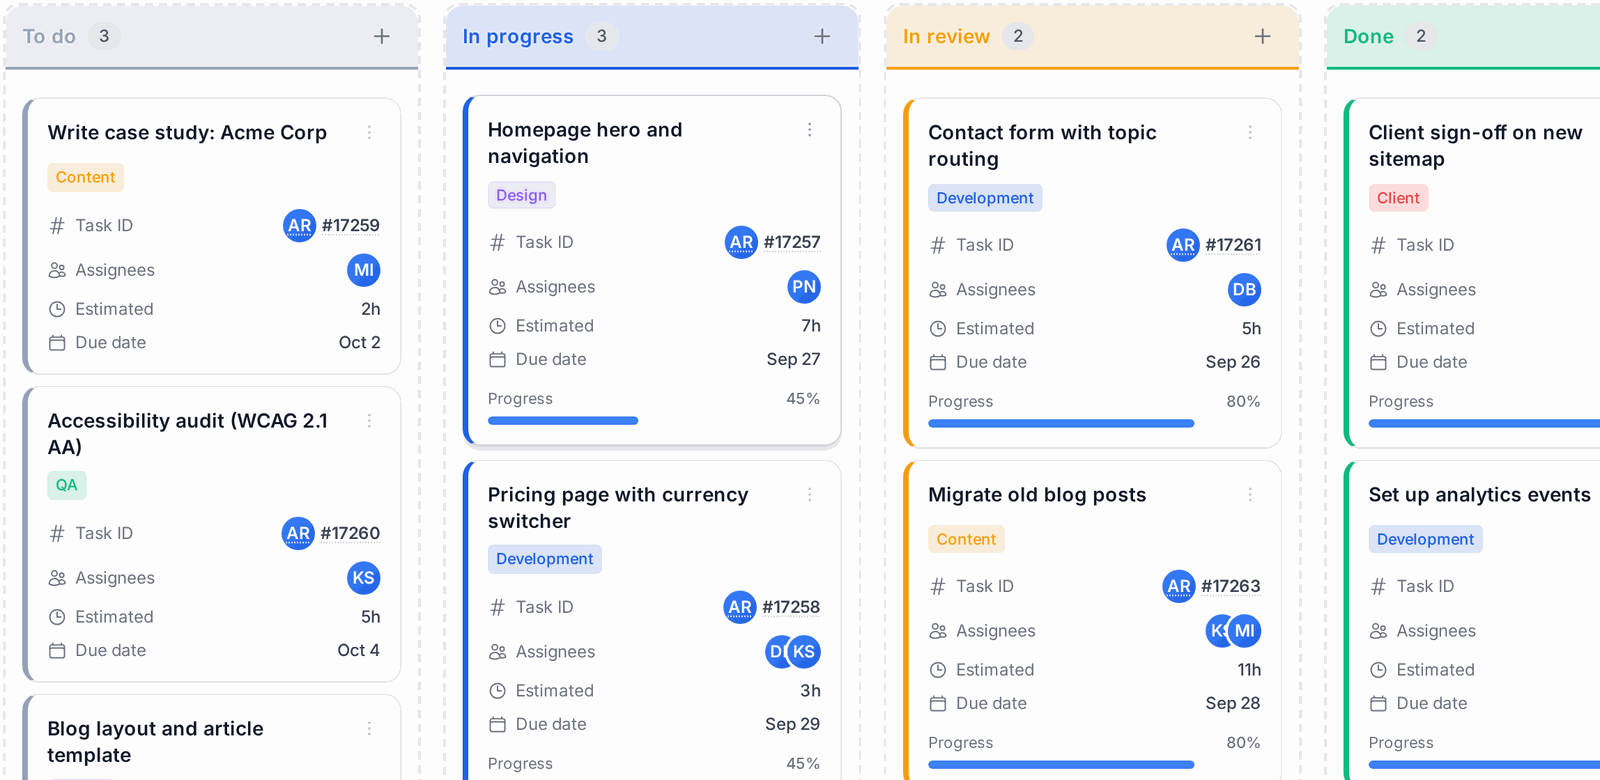Click the 11h estimate on Migrate blog posts
Image resolution: width=1600 pixels, height=780 pixels.
[1249, 670]
